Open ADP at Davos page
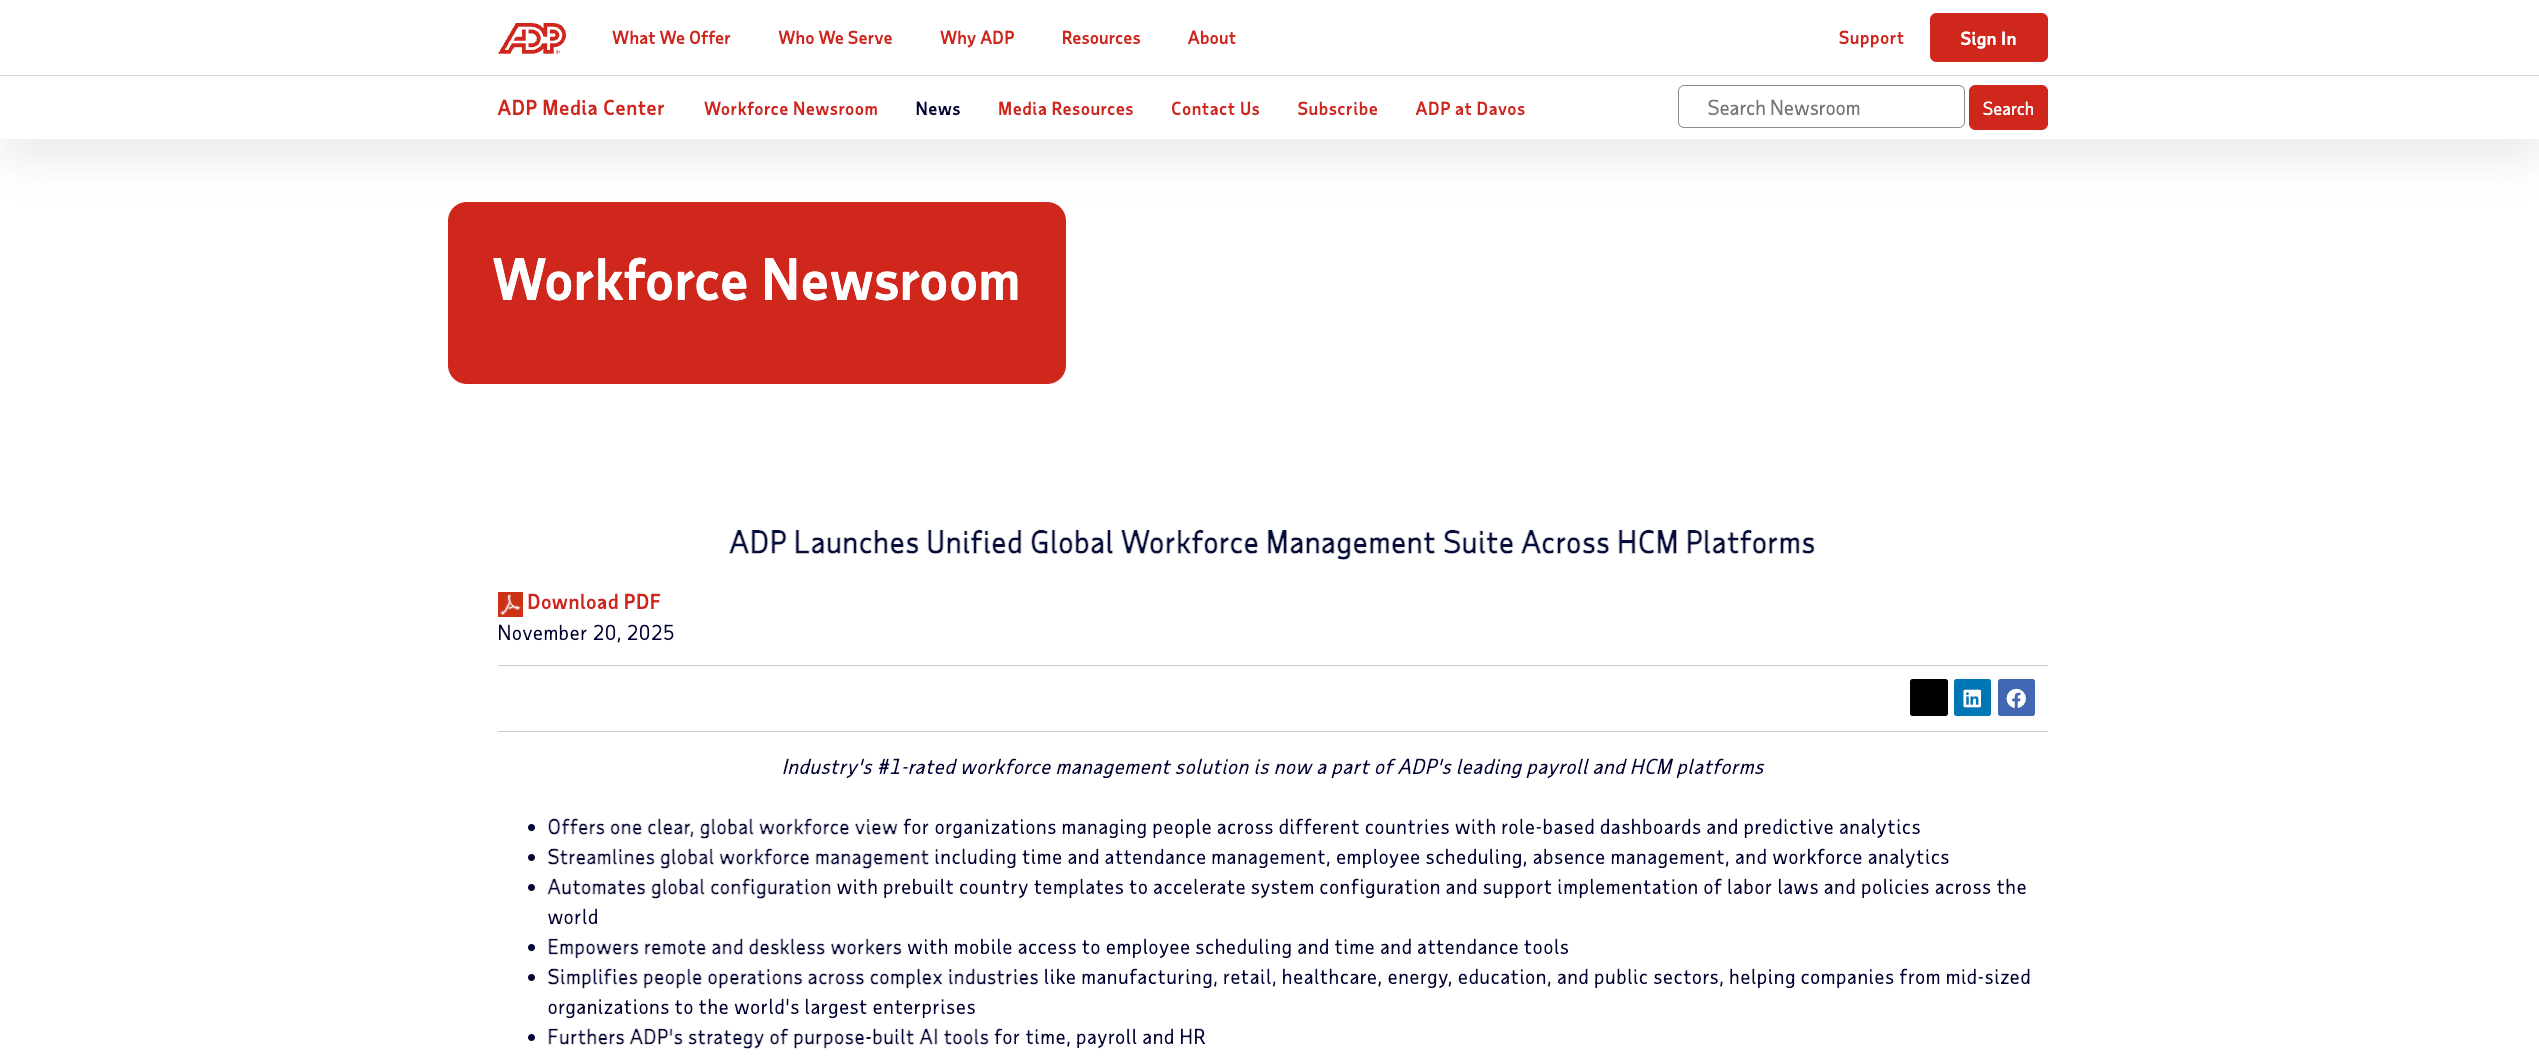This screenshot has height=1064, width=2539. coord(1470,109)
